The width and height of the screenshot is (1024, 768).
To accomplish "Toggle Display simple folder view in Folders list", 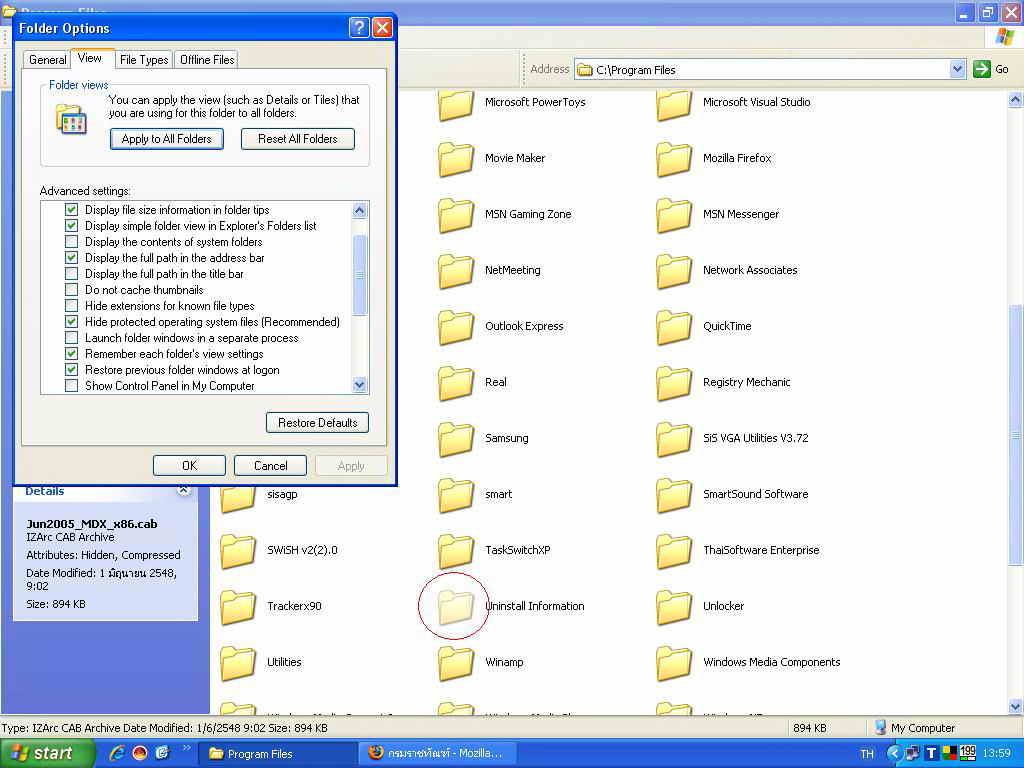I will point(71,226).
